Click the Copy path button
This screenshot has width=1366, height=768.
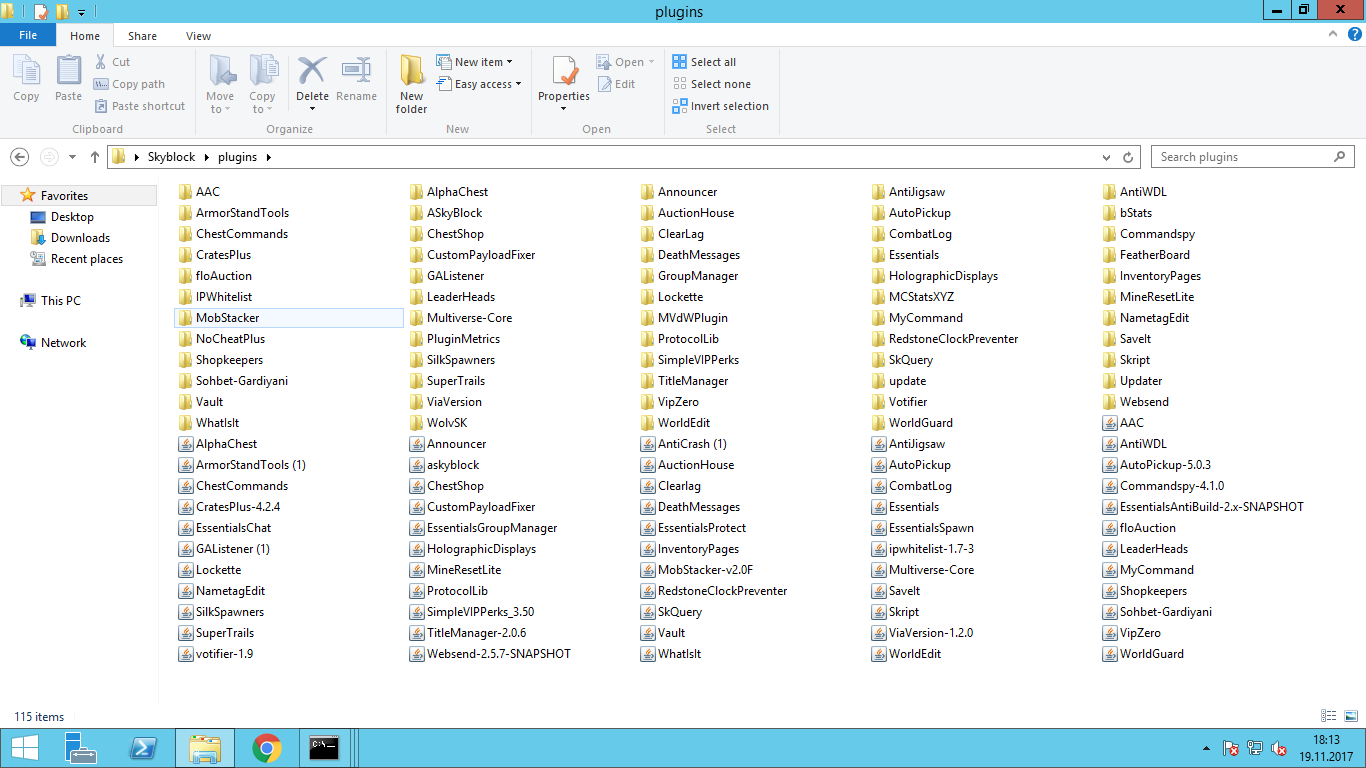129,84
